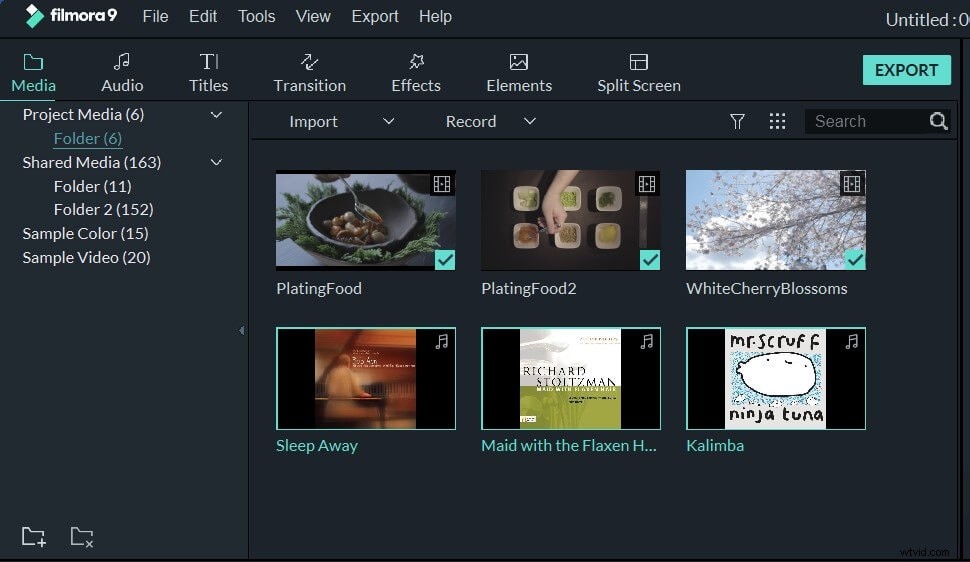970x562 pixels.
Task: Click the search magnifier icon
Action: 938,121
